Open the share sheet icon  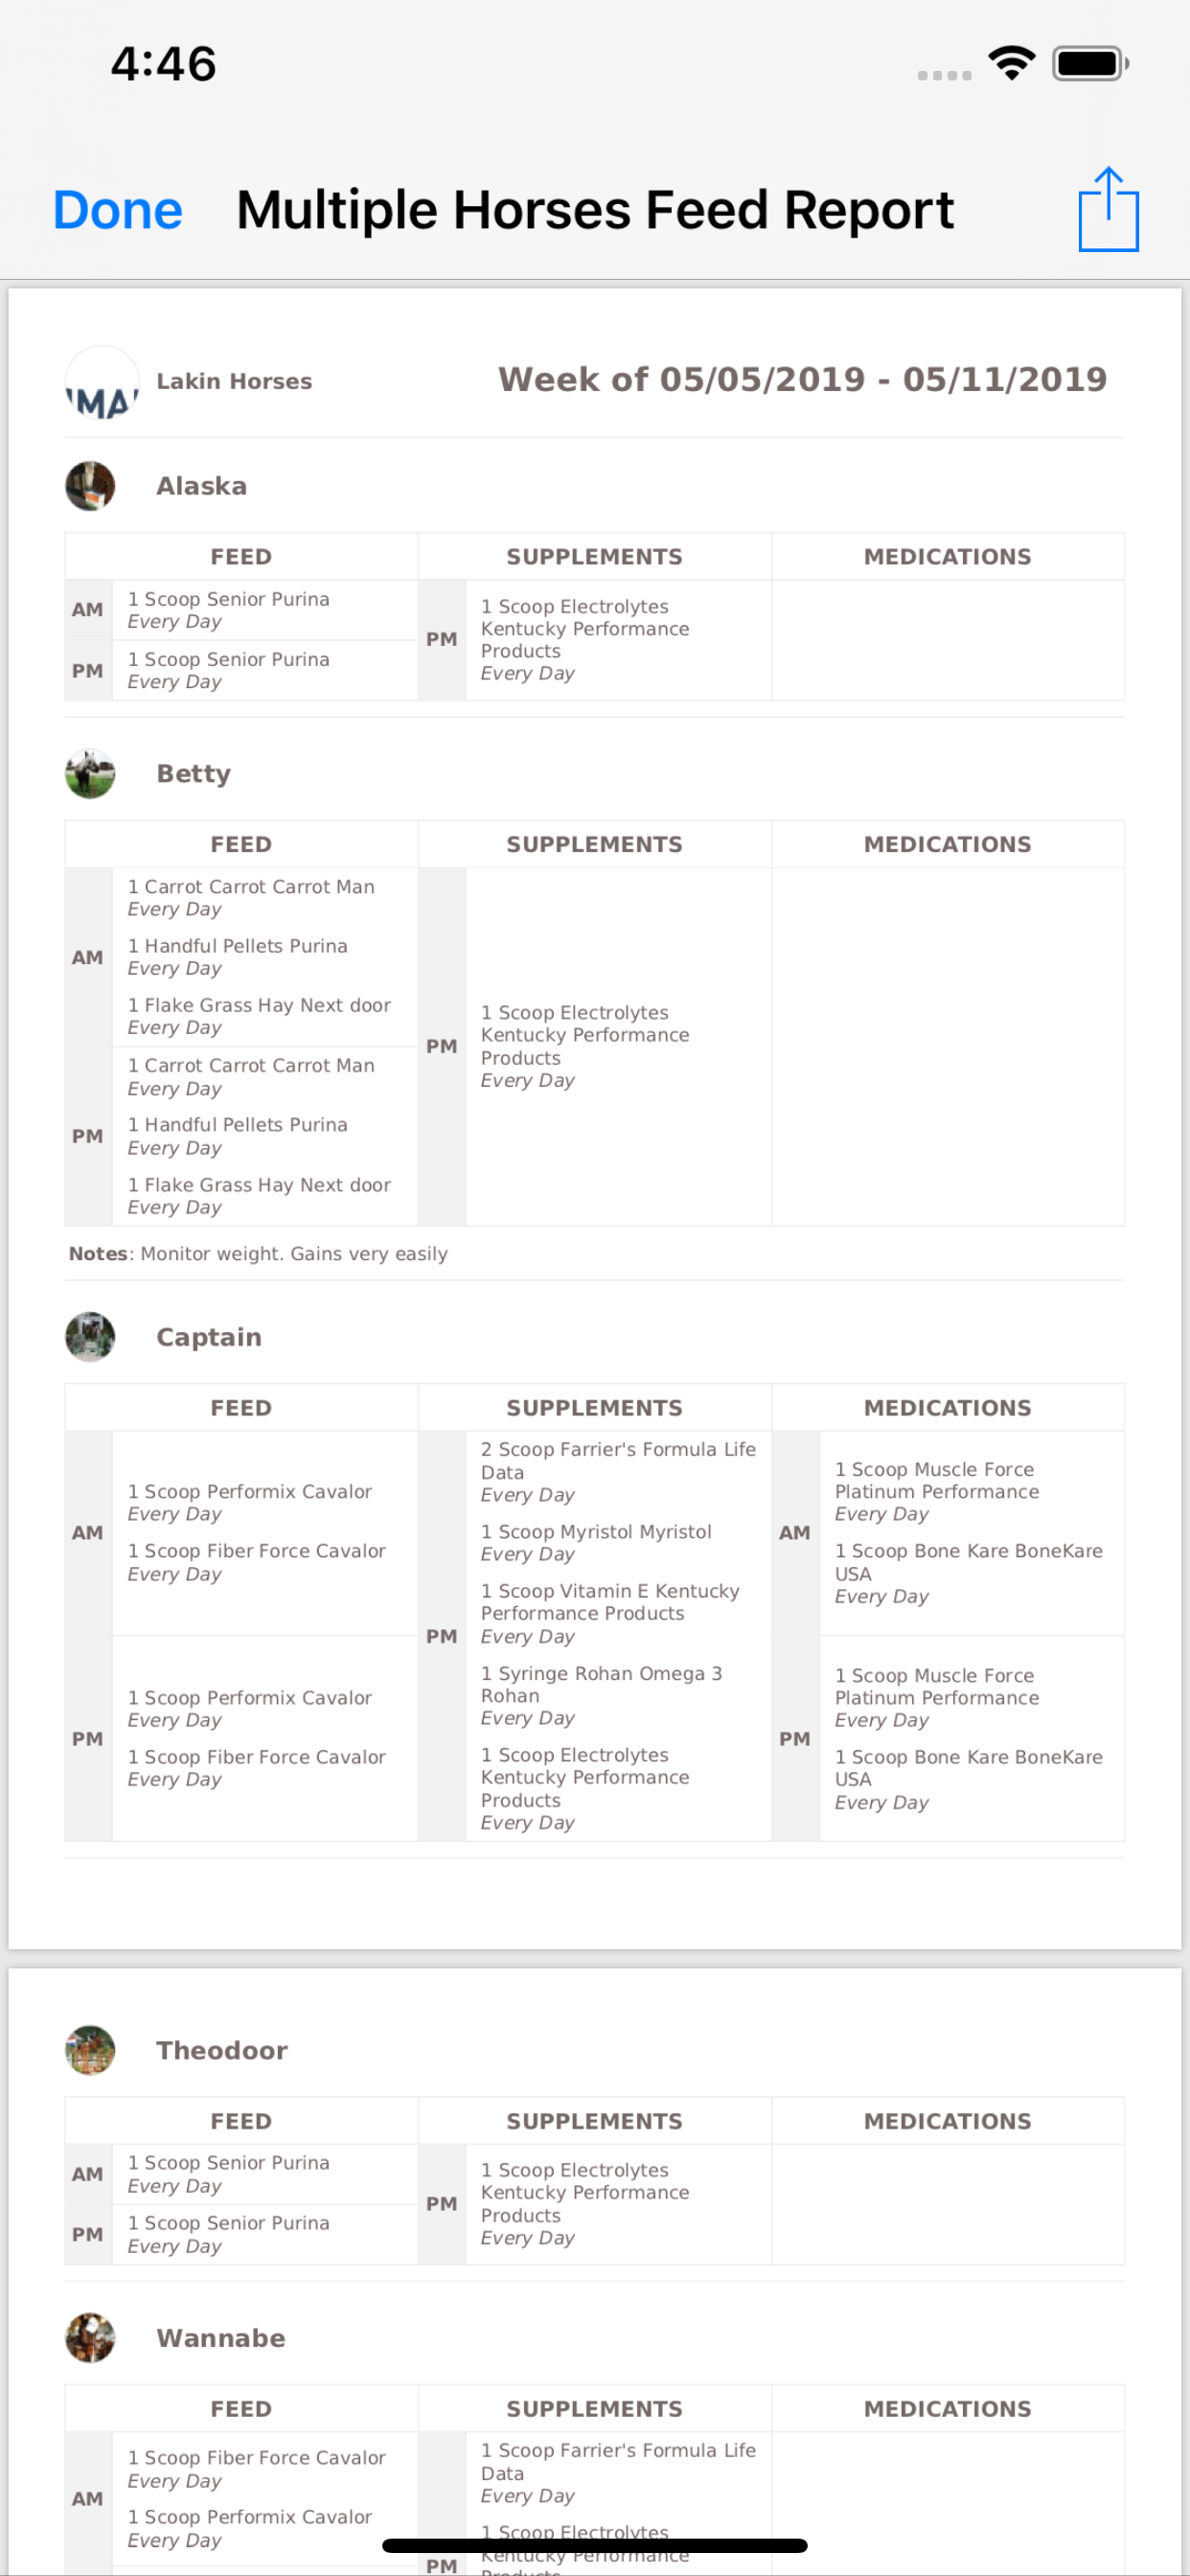(x=1108, y=209)
